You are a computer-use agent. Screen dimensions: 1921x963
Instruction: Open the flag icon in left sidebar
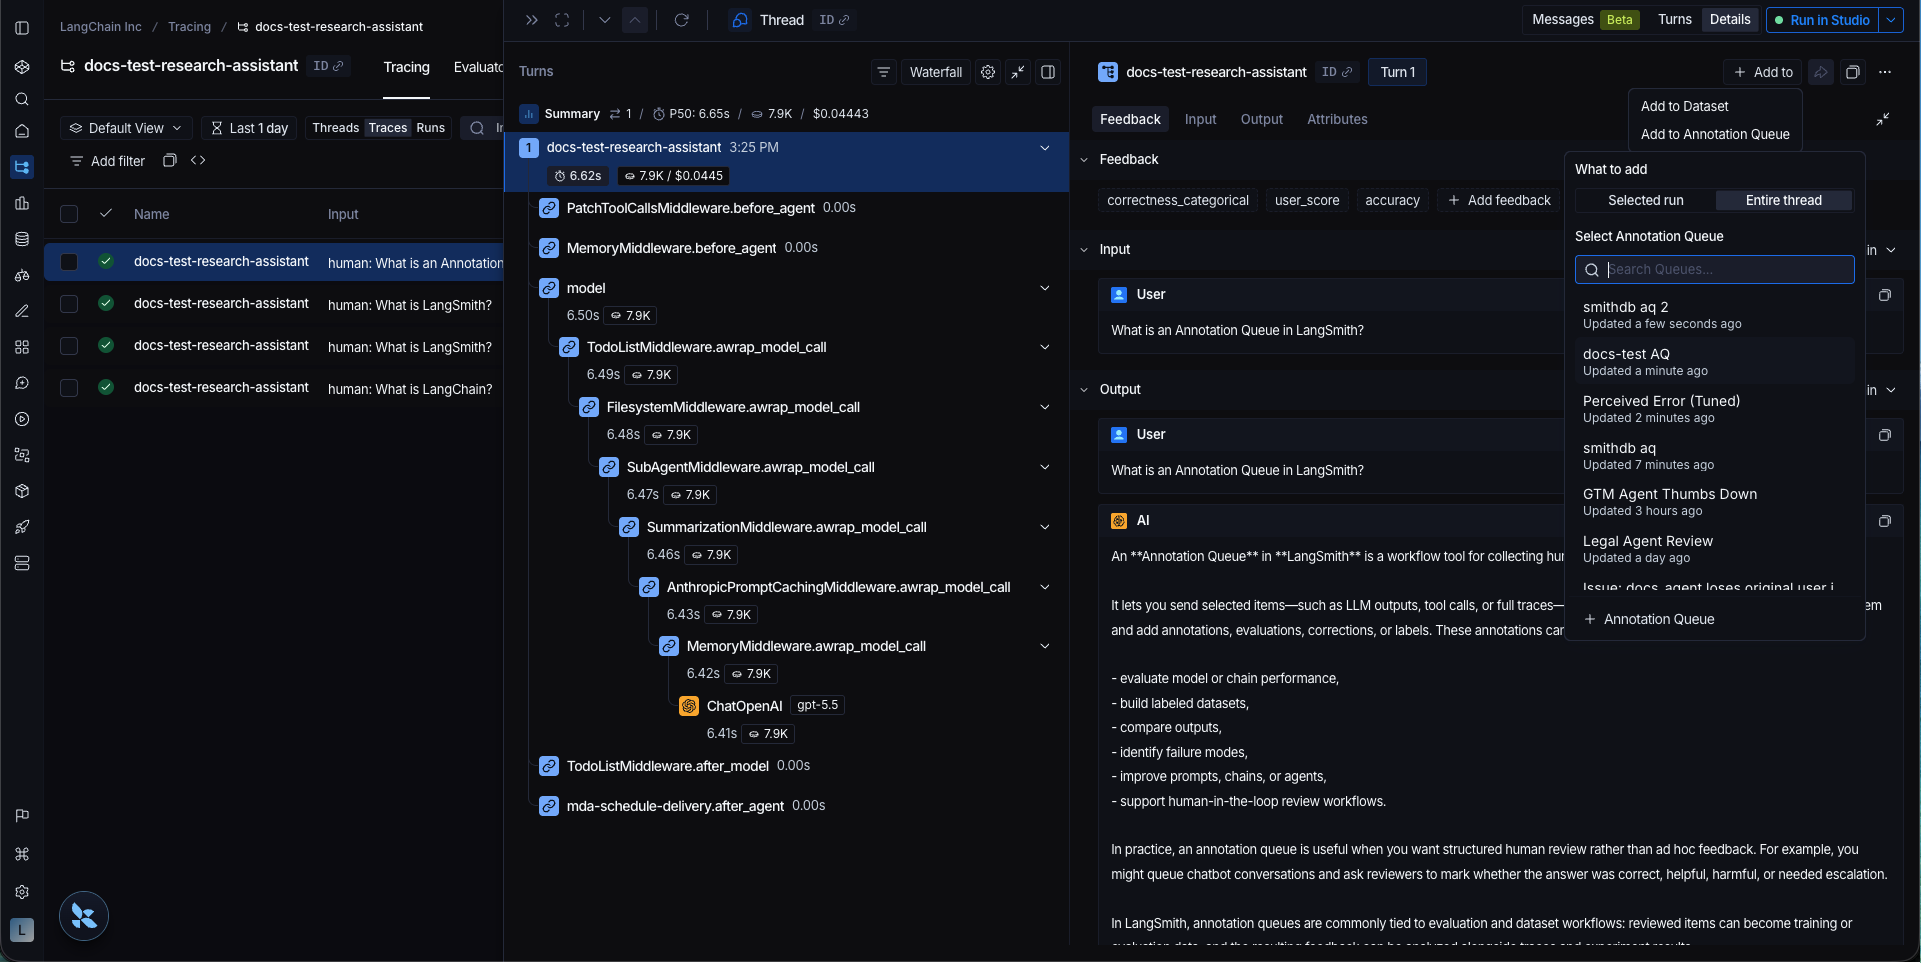pyautogui.click(x=22, y=816)
